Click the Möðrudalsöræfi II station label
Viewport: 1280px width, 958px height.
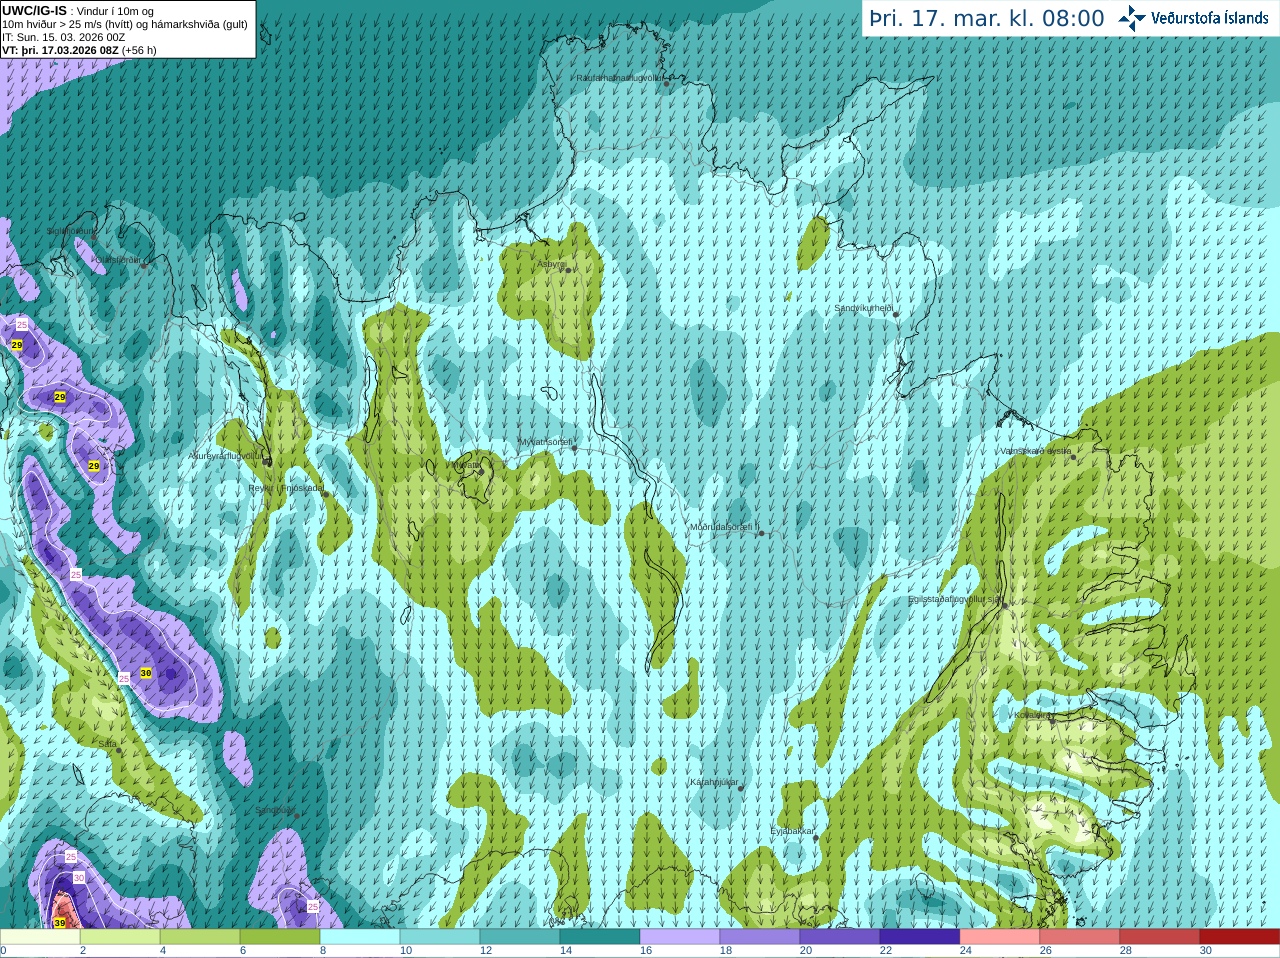coord(724,527)
